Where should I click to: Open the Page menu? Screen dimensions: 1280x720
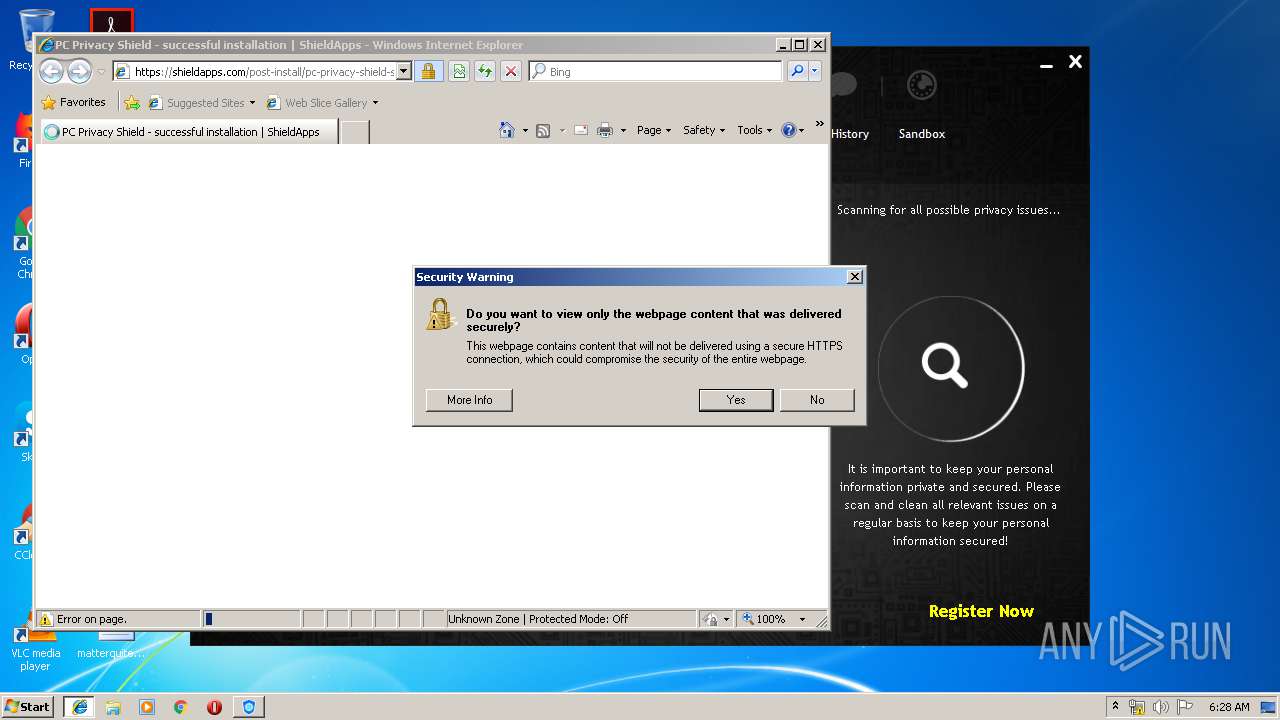654,130
